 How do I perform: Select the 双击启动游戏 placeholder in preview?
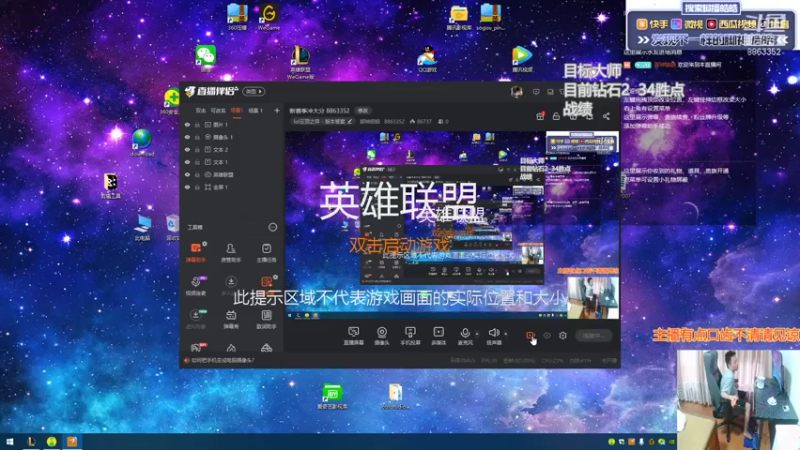[400, 245]
